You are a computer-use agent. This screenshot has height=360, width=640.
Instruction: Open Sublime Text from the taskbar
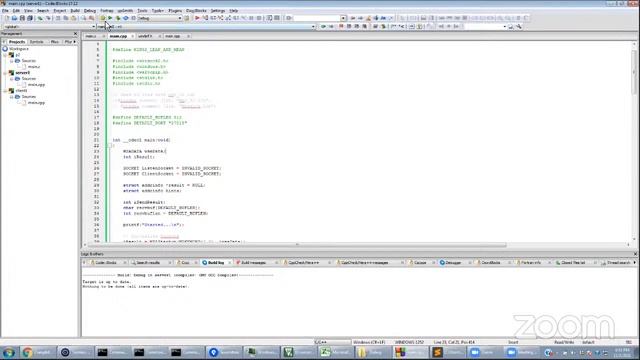pyautogui.click(x=448, y=352)
